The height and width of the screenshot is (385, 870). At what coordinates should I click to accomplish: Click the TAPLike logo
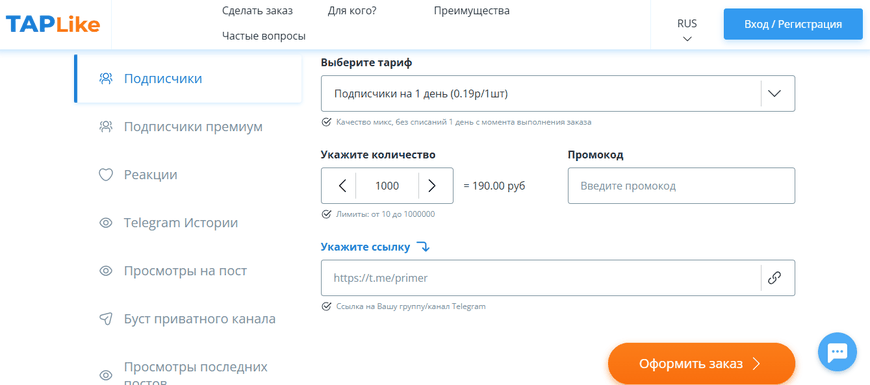(x=53, y=24)
